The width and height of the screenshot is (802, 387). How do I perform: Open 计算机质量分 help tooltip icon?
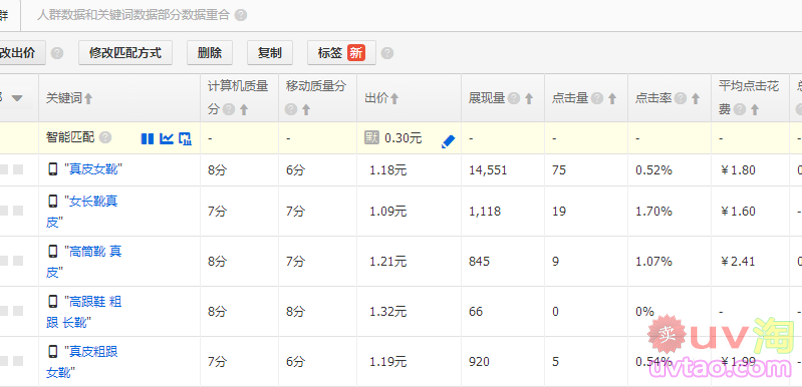[x=229, y=109]
